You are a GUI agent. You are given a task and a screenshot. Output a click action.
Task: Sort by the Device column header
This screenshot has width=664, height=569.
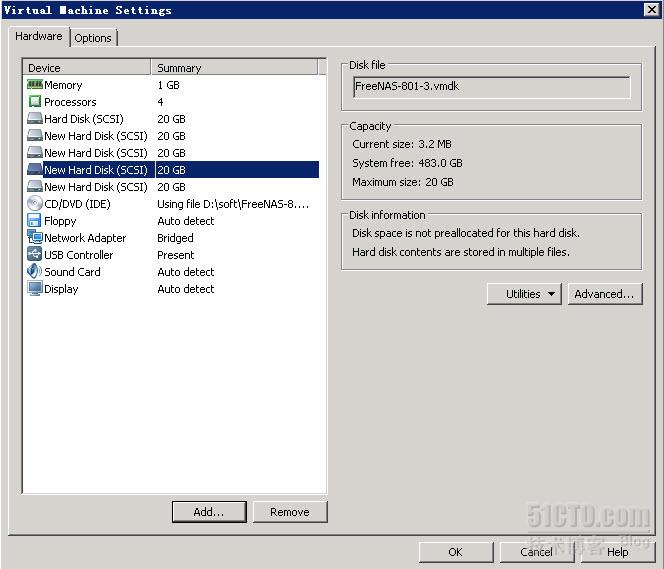(x=87, y=68)
